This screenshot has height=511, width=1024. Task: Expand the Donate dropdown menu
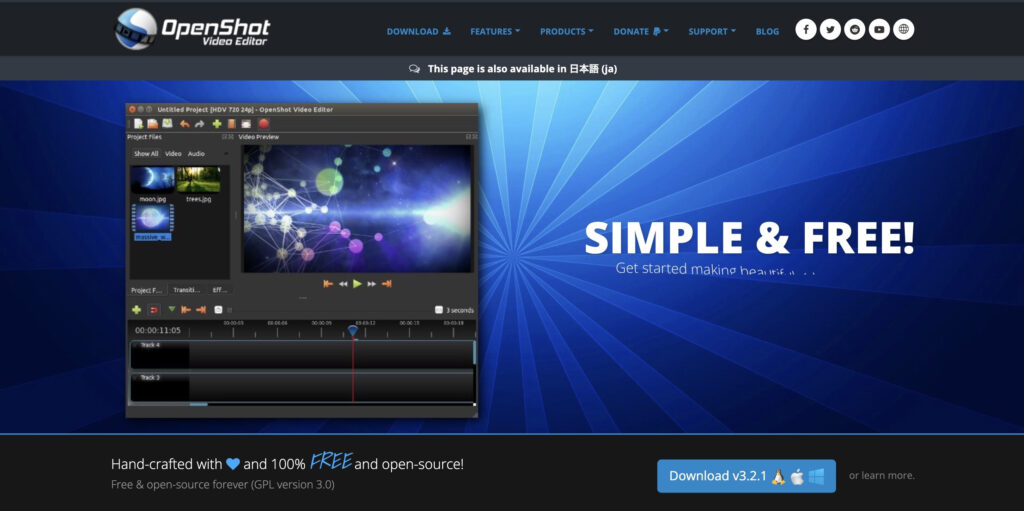tap(641, 31)
